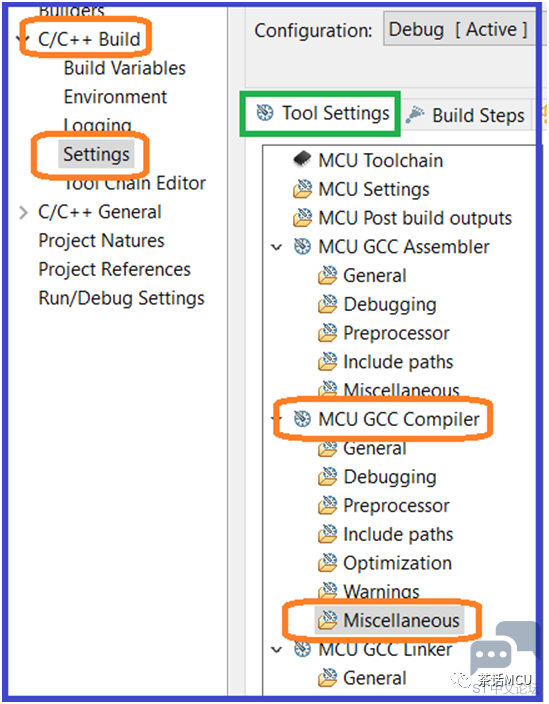
Task: Click the MCU Post build outputs icon
Action: click(303, 217)
